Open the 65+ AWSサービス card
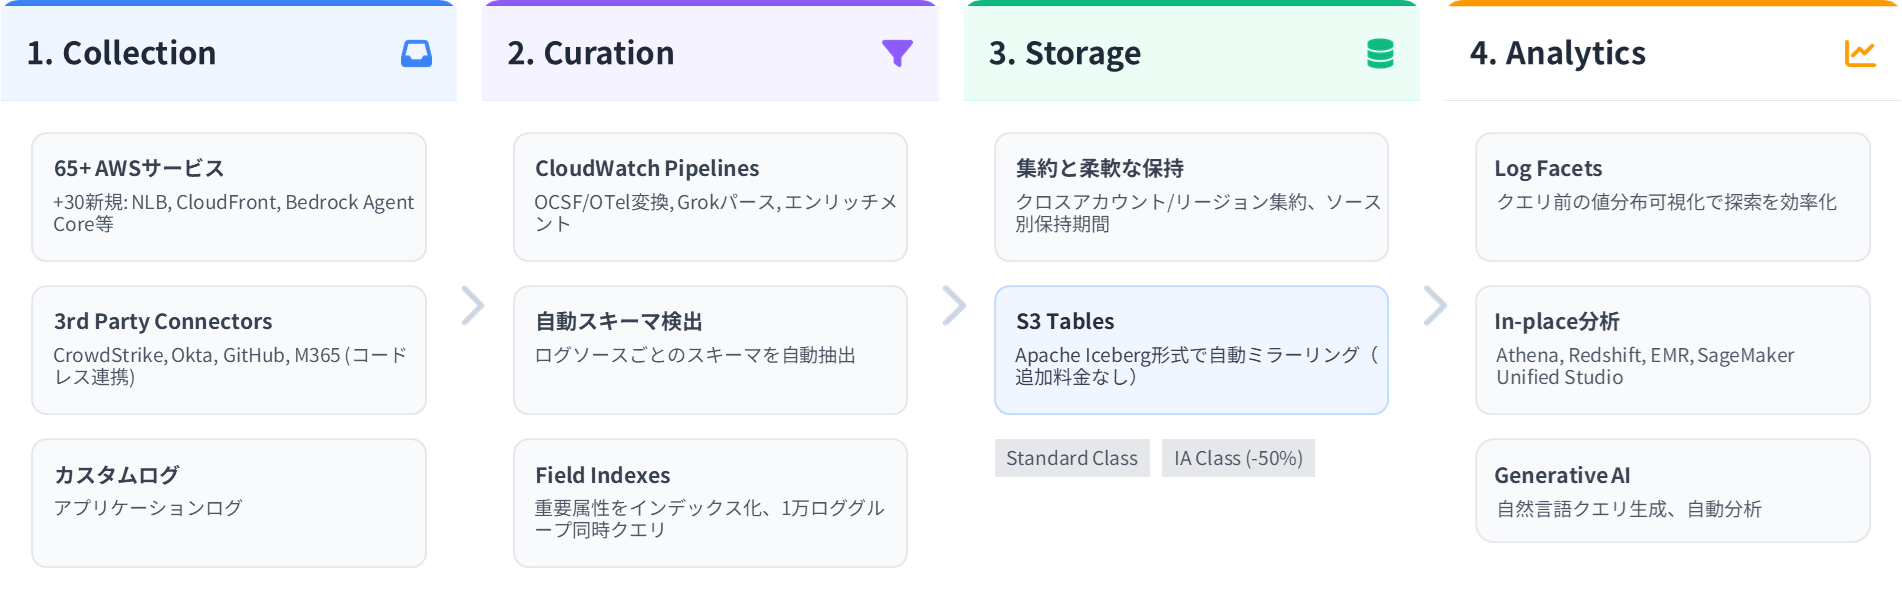 [229, 197]
